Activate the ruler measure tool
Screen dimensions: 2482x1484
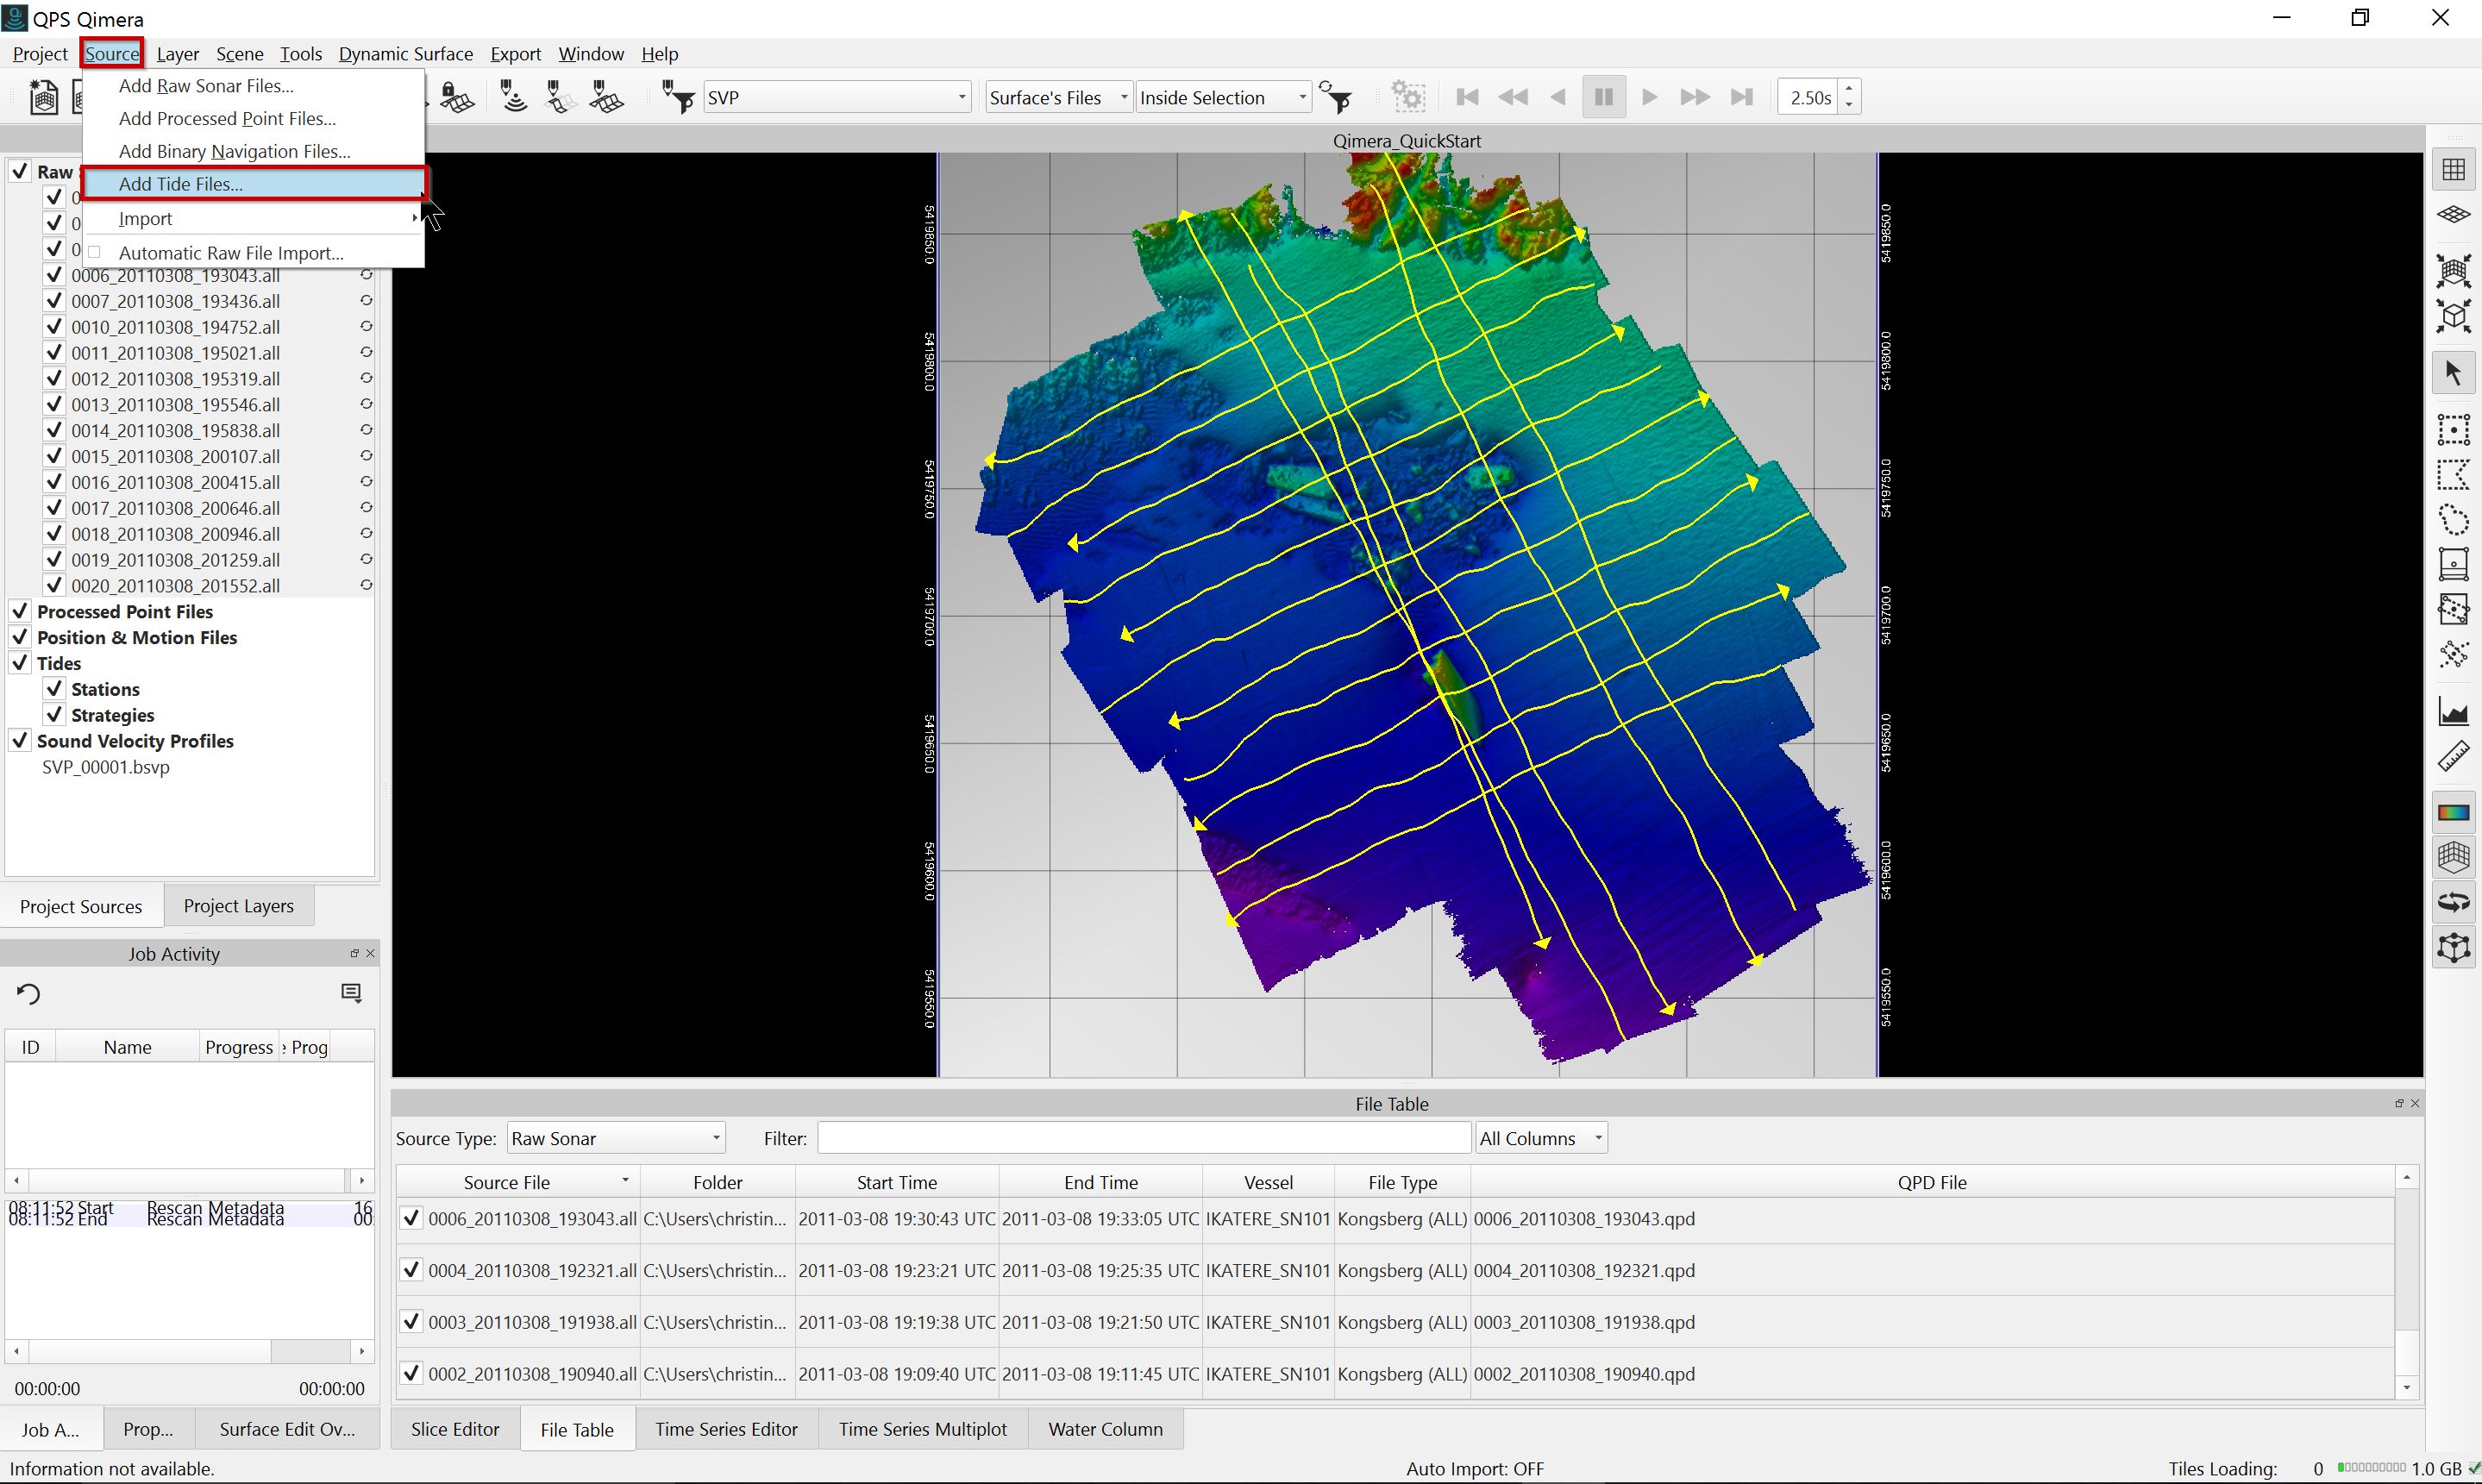(x=2453, y=757)
